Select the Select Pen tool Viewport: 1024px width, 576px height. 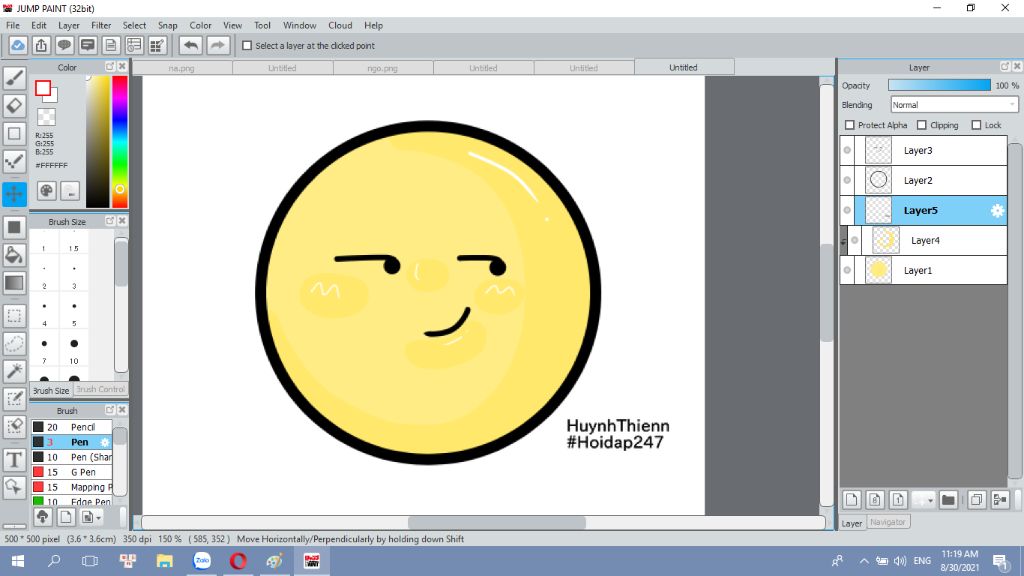(14, 399)
